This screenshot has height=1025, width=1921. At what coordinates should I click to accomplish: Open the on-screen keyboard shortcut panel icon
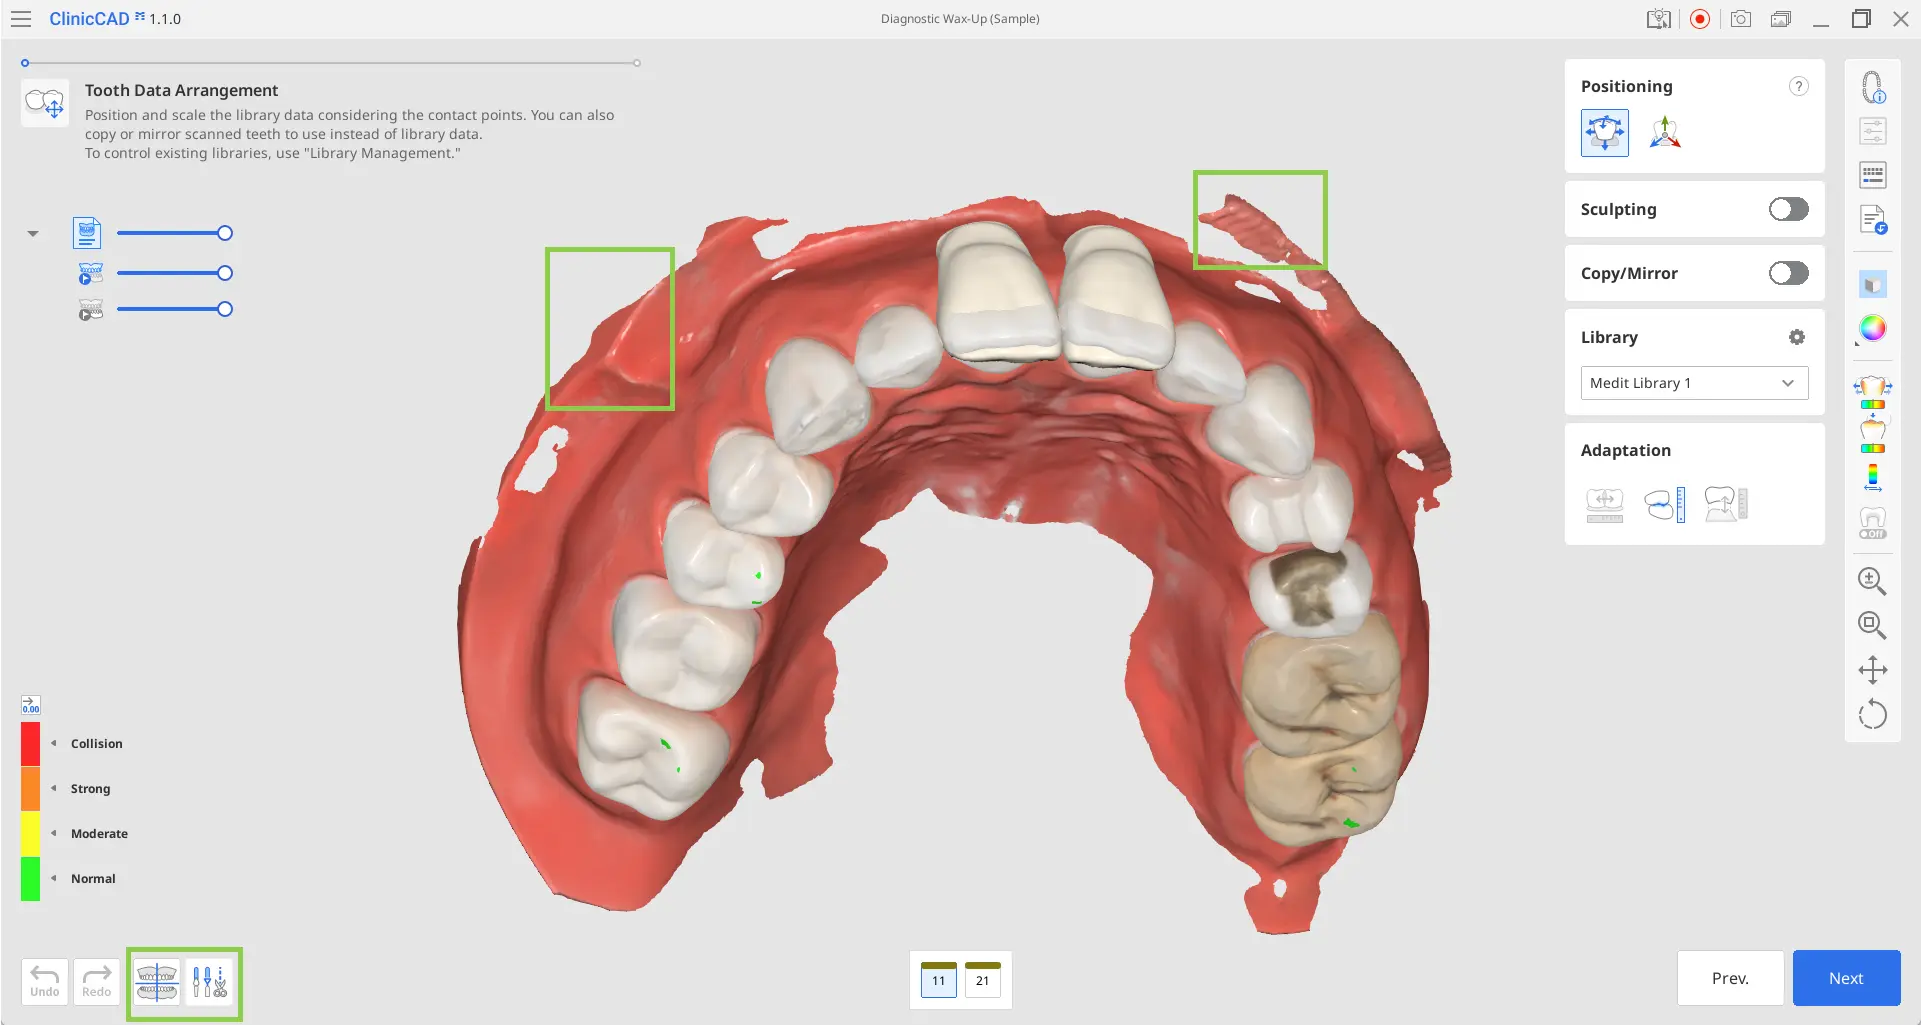(x=1873, y=175)
